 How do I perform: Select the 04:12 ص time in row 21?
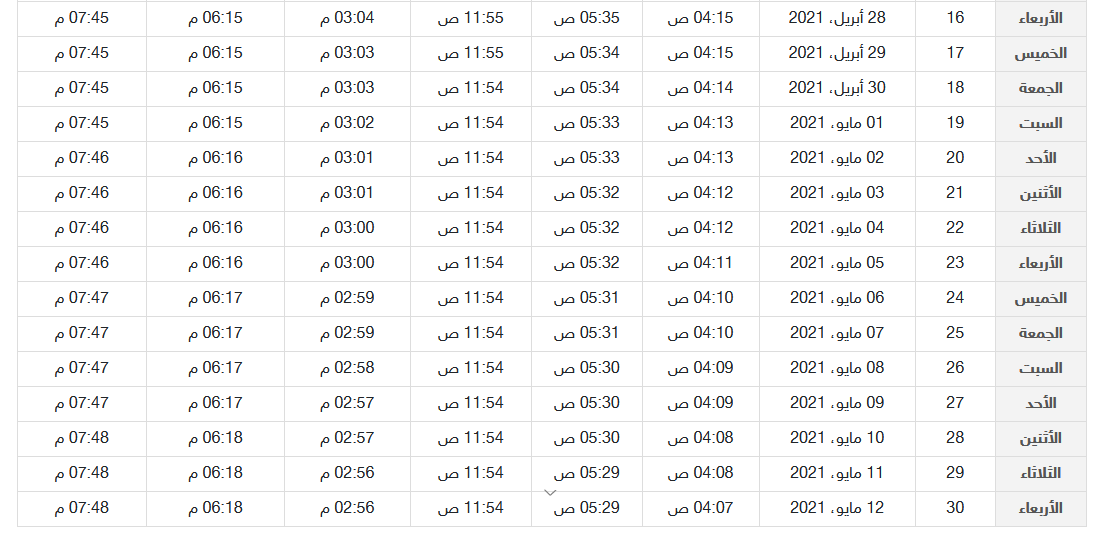pyautogui.click(x=700, y=193)
